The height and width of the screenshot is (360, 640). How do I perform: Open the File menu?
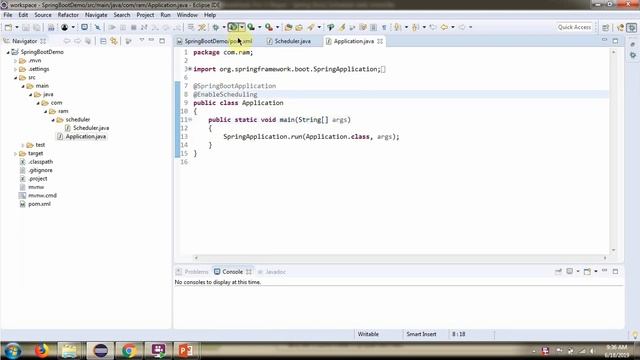coord(8,15)
